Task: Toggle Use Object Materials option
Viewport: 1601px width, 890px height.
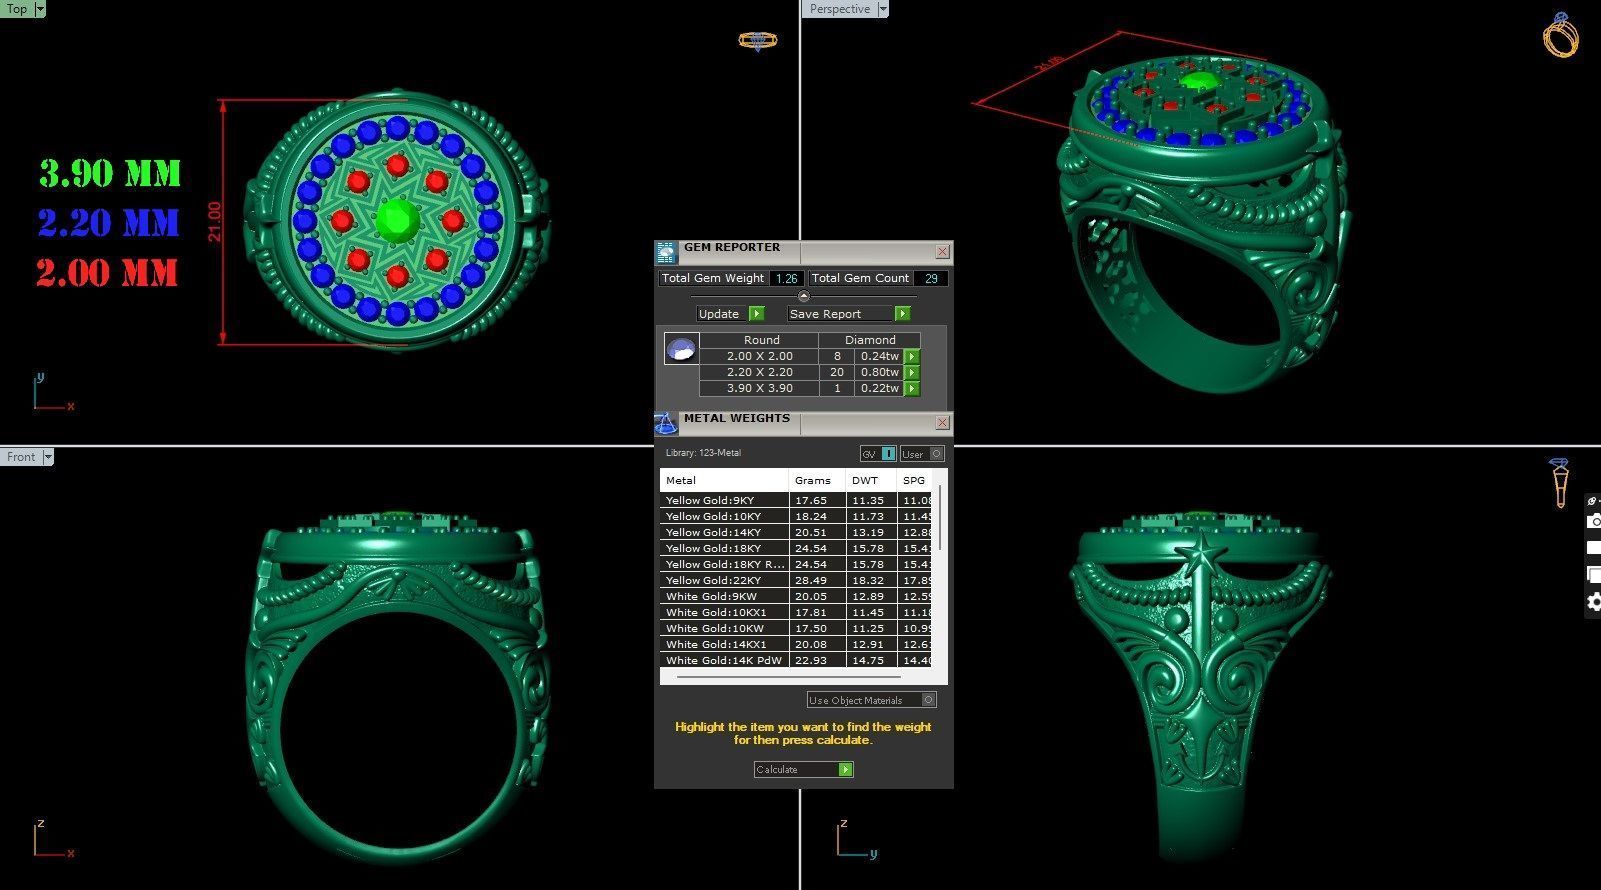Action: [x=872, y=700]
